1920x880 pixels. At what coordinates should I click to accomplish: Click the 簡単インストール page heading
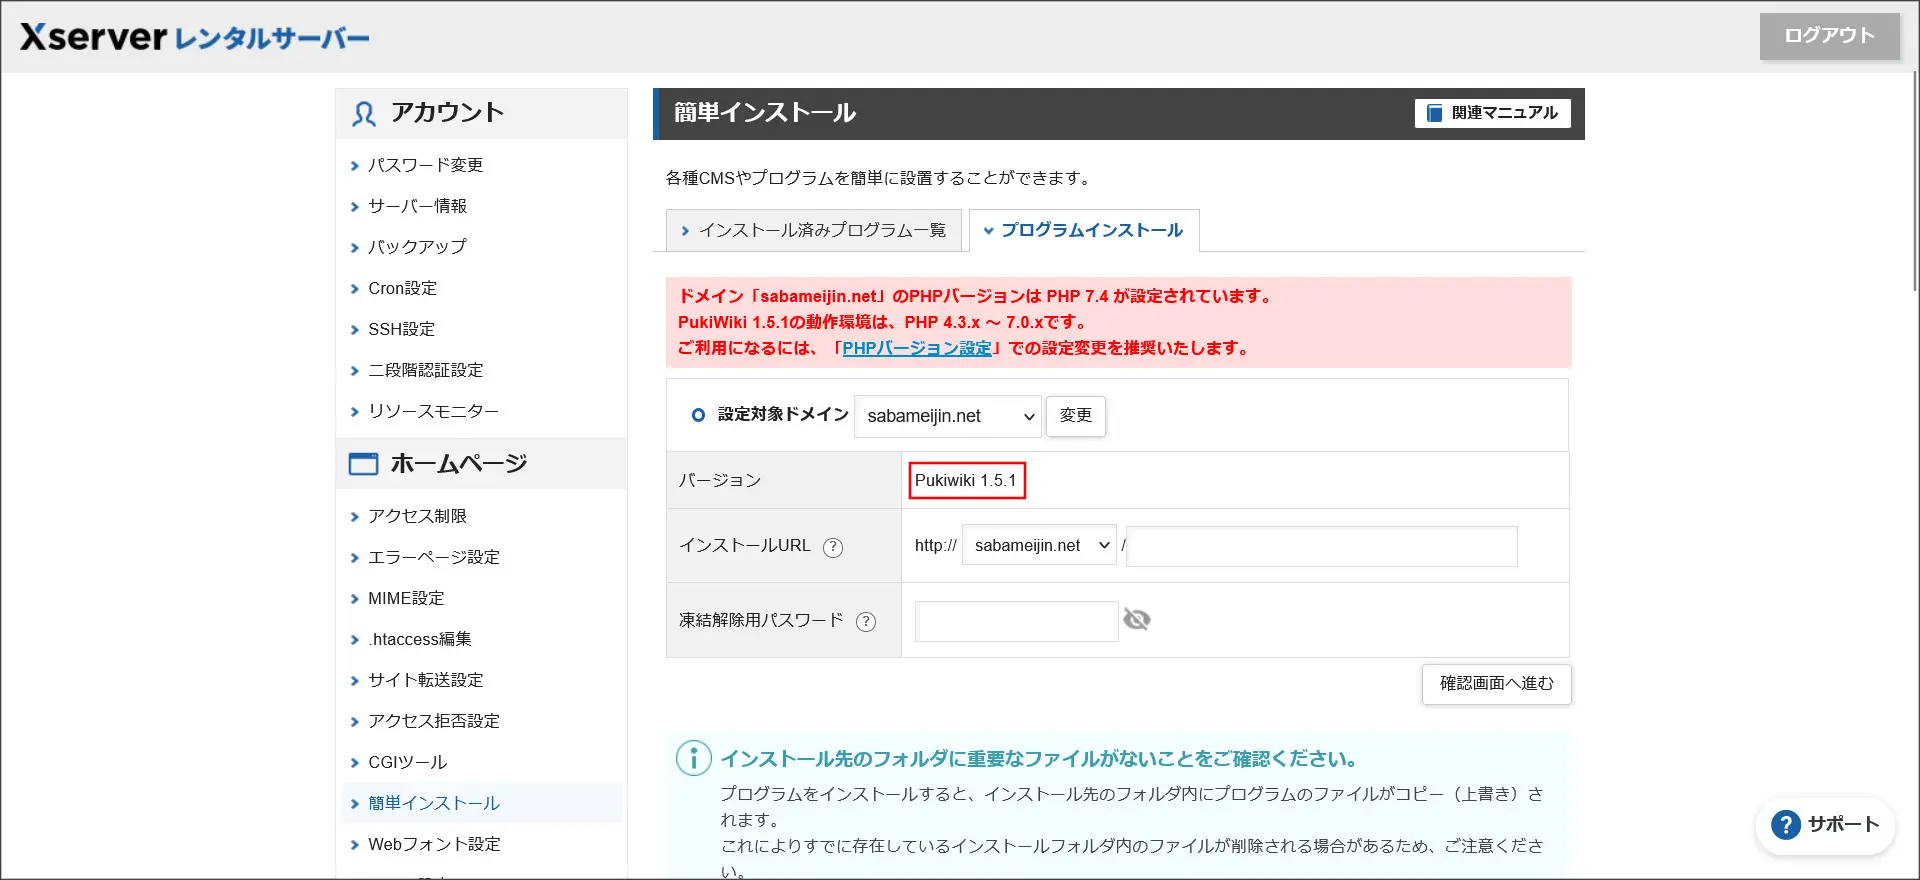point(765,113)
